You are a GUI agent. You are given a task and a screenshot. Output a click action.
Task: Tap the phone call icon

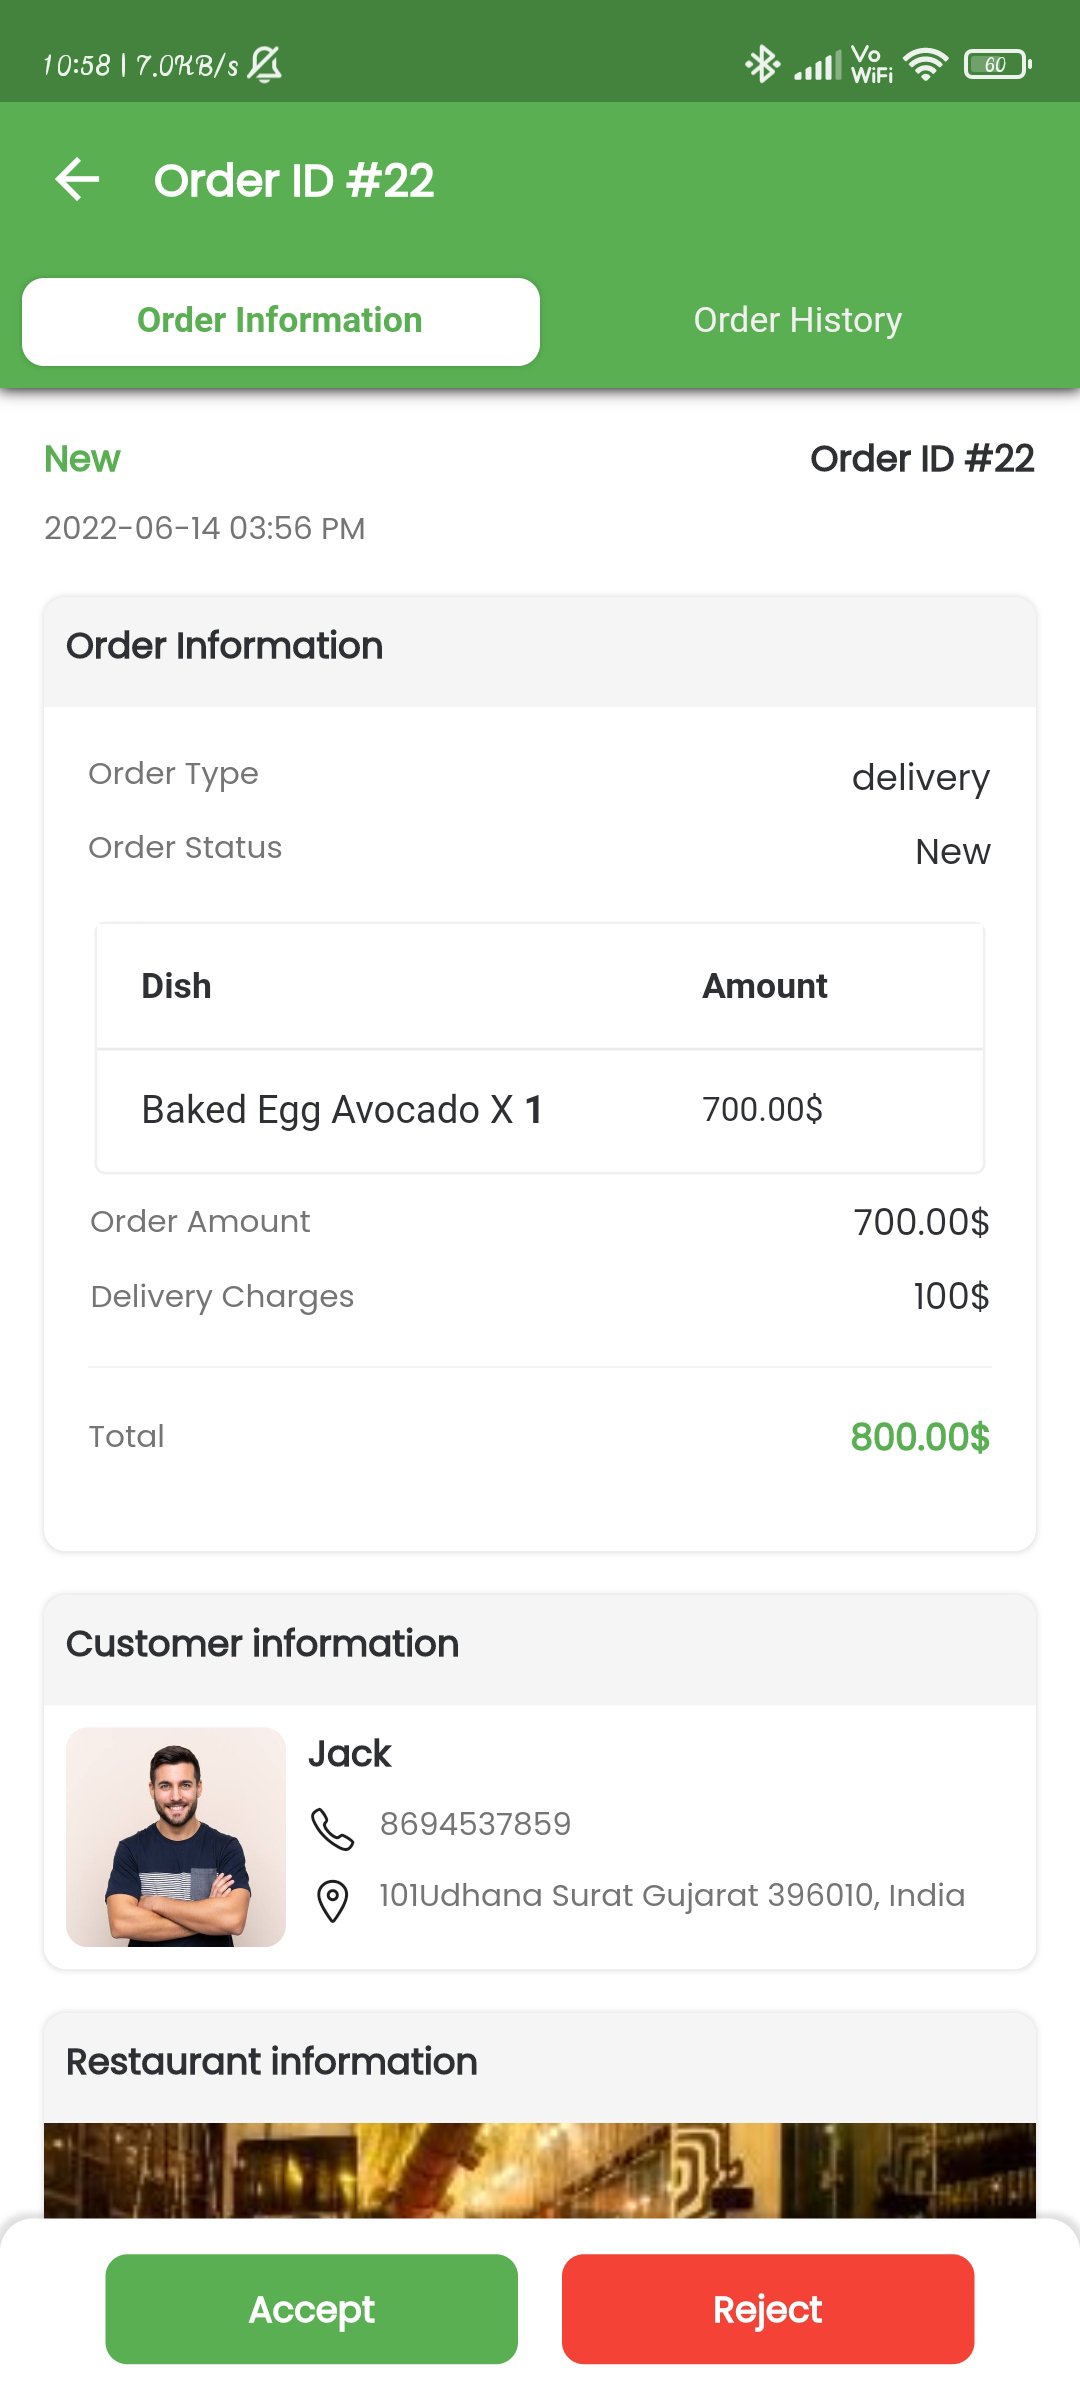pos(332,1828)
